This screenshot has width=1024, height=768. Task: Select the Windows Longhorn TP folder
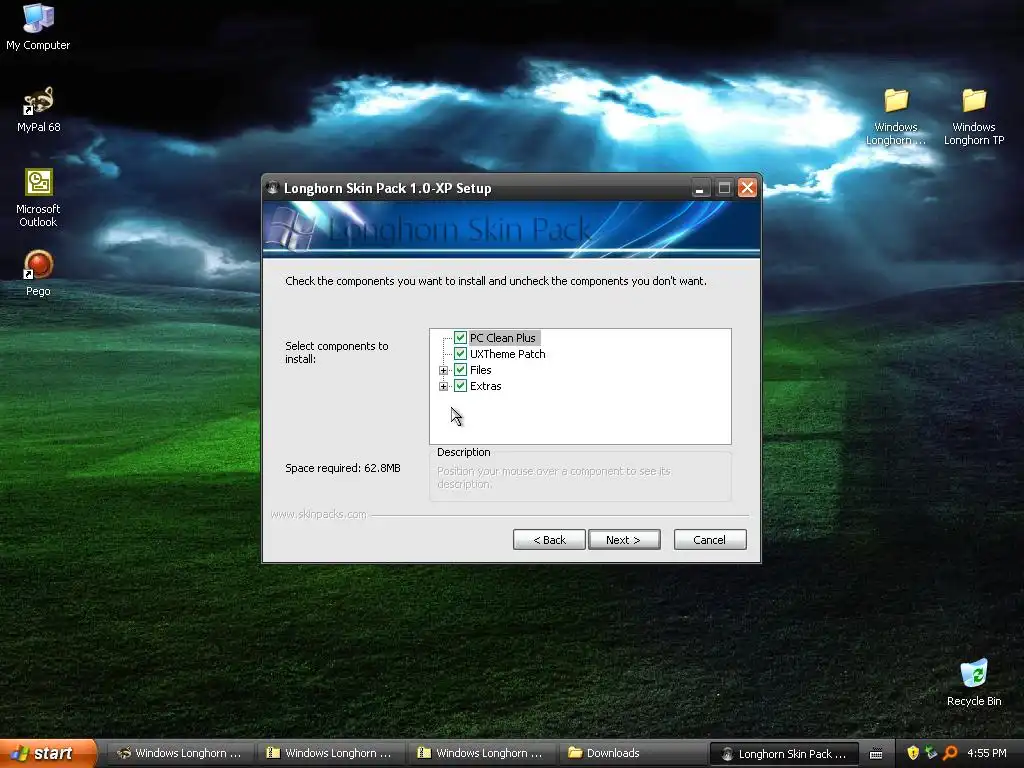click(973, 116)
